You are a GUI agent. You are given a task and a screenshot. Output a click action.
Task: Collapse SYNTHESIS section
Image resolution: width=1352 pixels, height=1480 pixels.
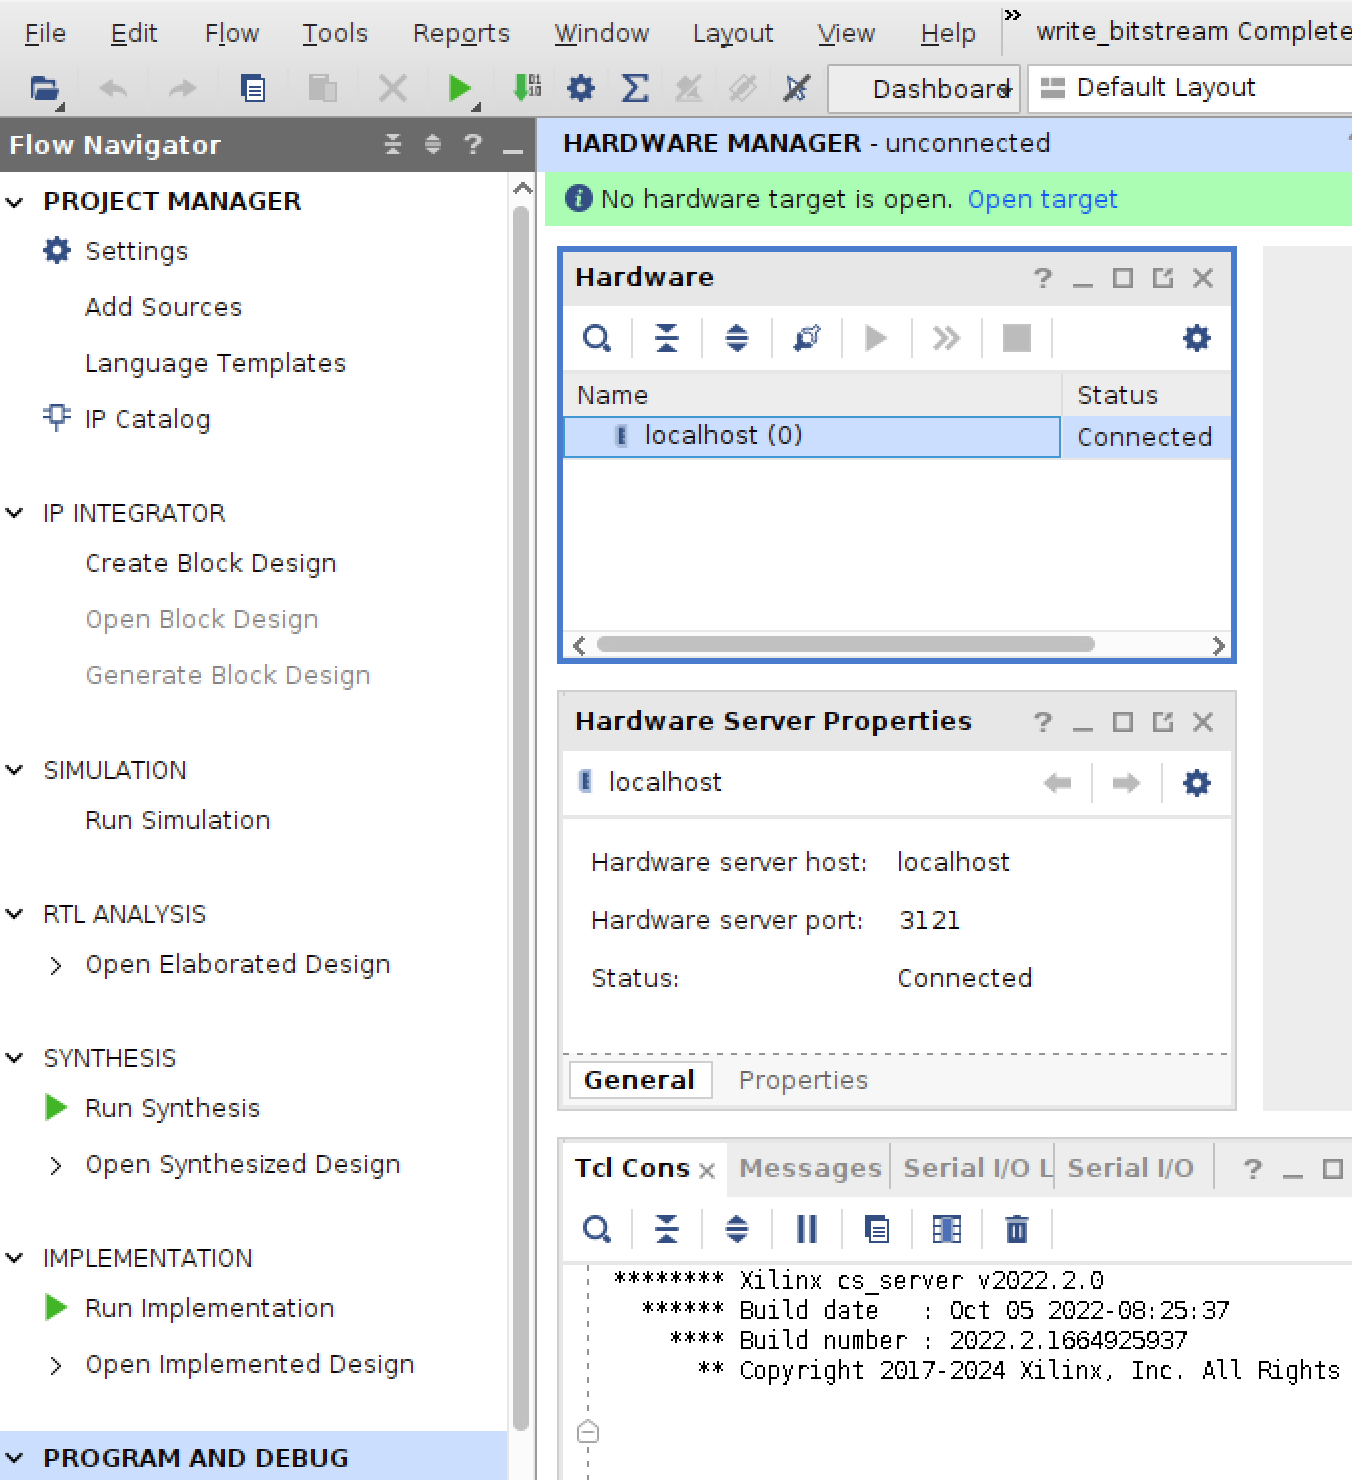tap(15, 1058)
